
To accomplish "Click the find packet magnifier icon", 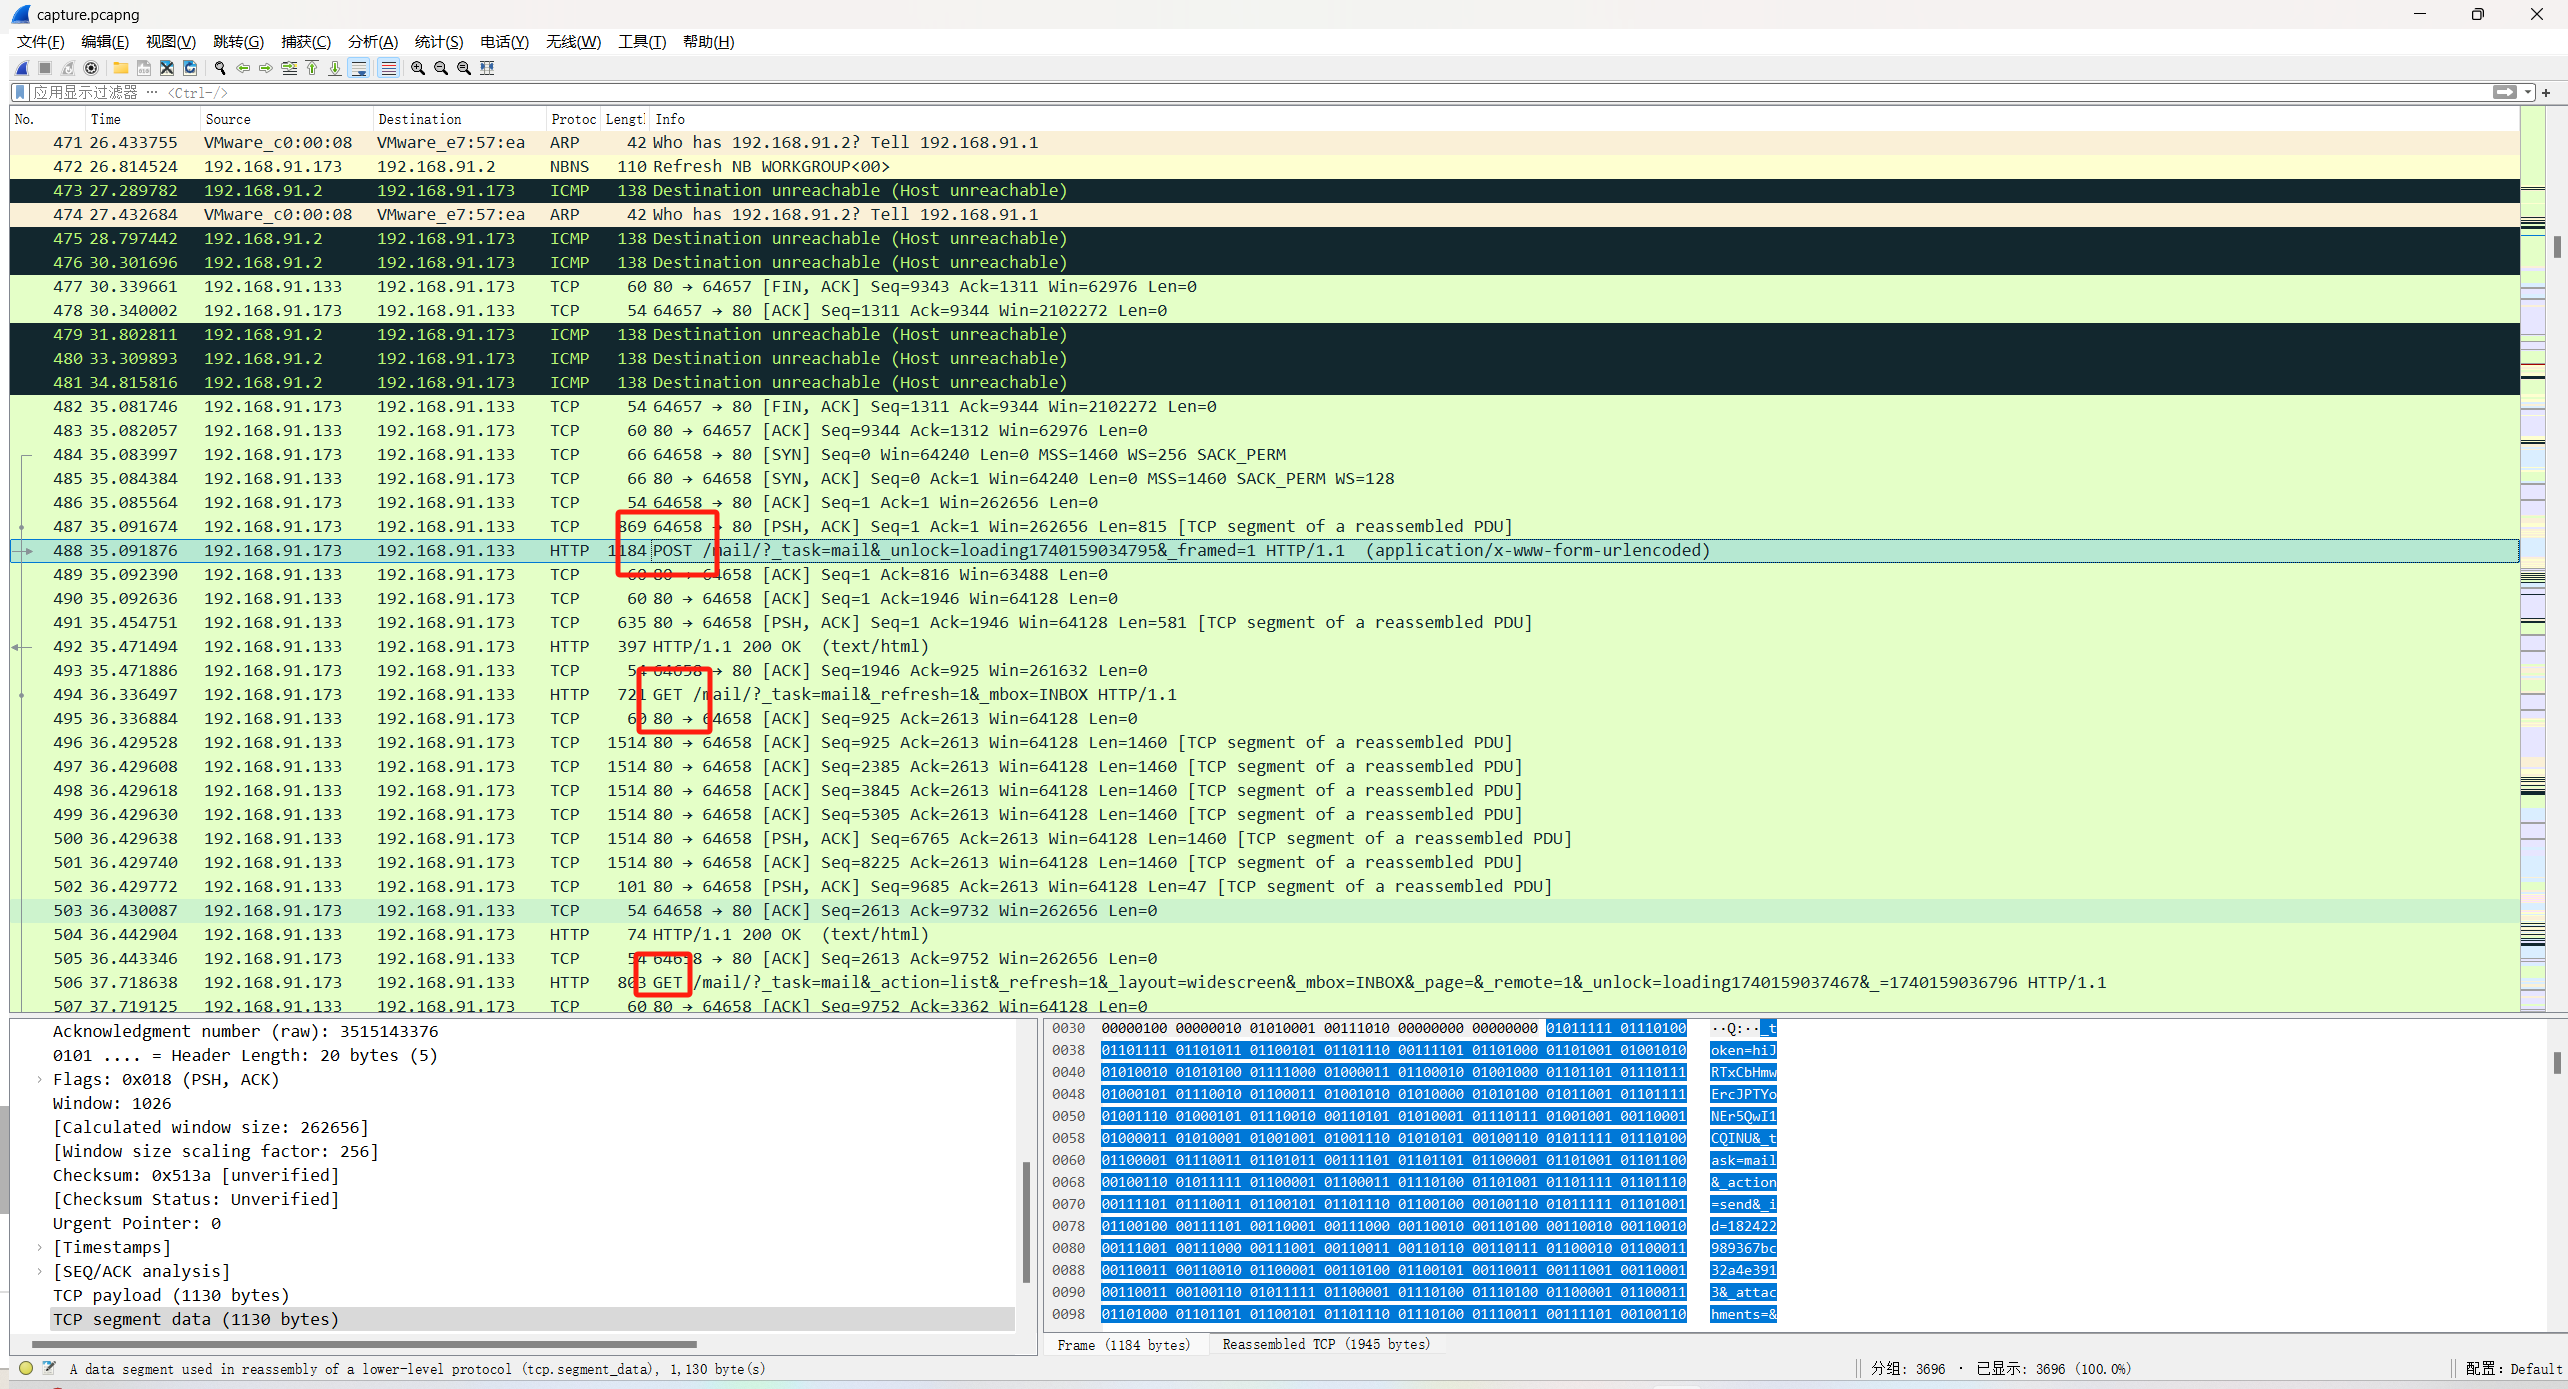I will pyautogui.click(x=220, y=68).
